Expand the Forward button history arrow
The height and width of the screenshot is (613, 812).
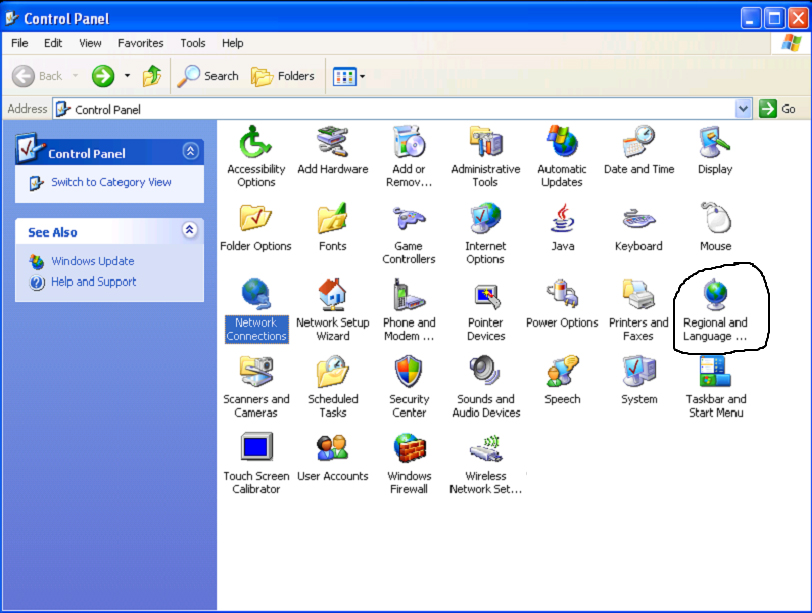pos(127,76)
